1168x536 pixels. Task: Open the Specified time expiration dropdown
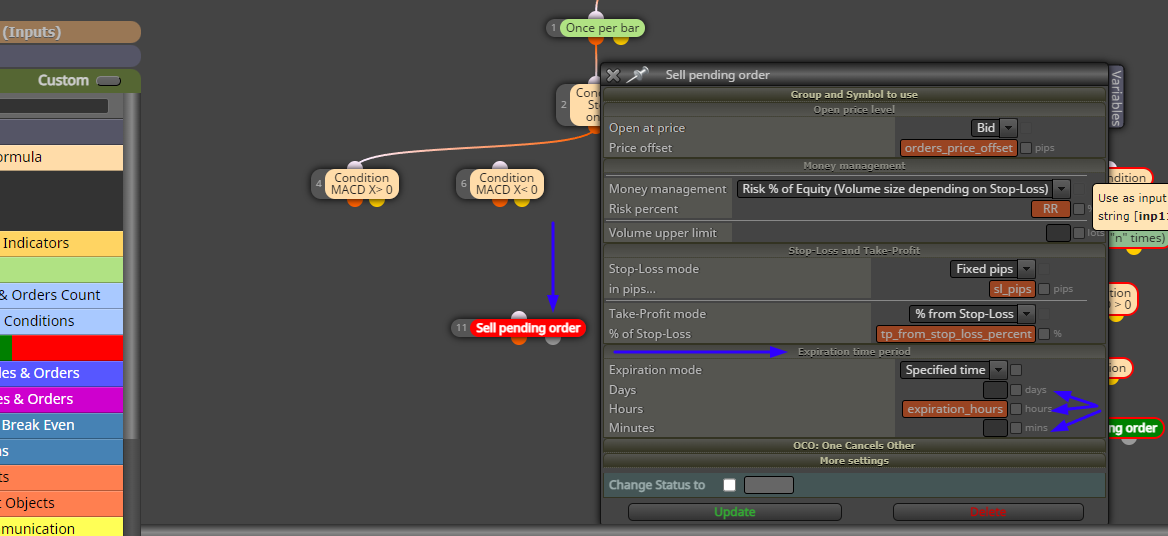953,370
